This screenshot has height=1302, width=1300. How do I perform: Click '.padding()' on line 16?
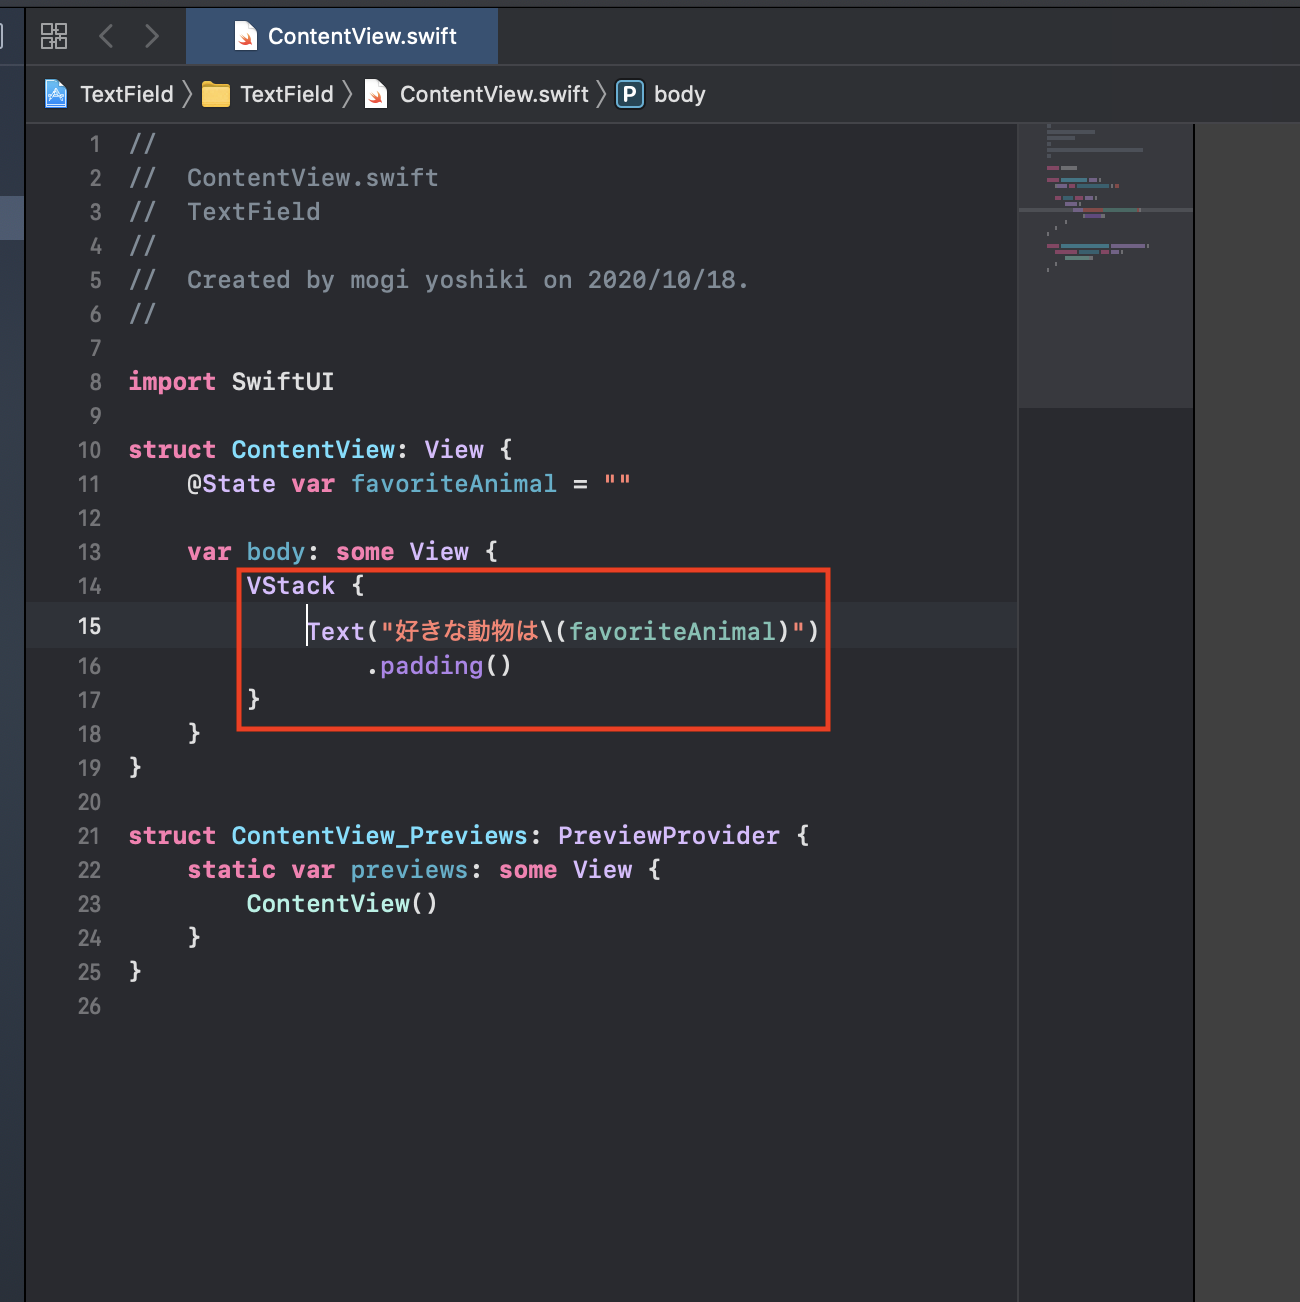tap(439, 666)
